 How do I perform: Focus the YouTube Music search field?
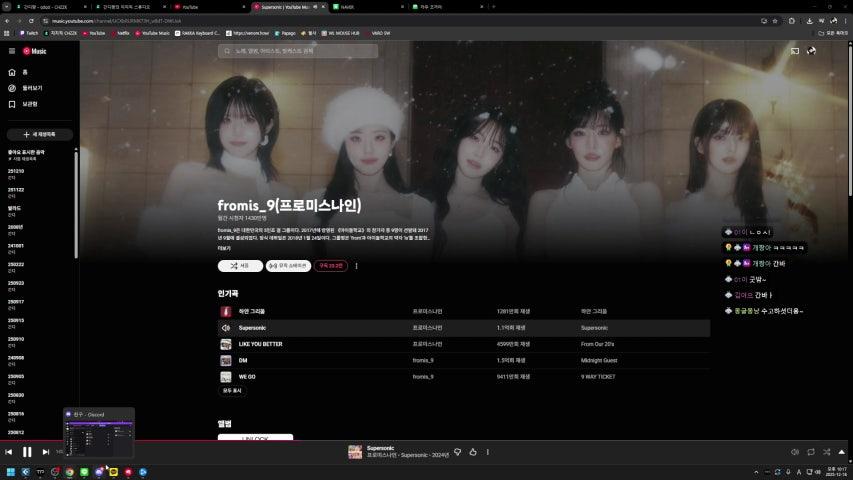click(298, 51)
